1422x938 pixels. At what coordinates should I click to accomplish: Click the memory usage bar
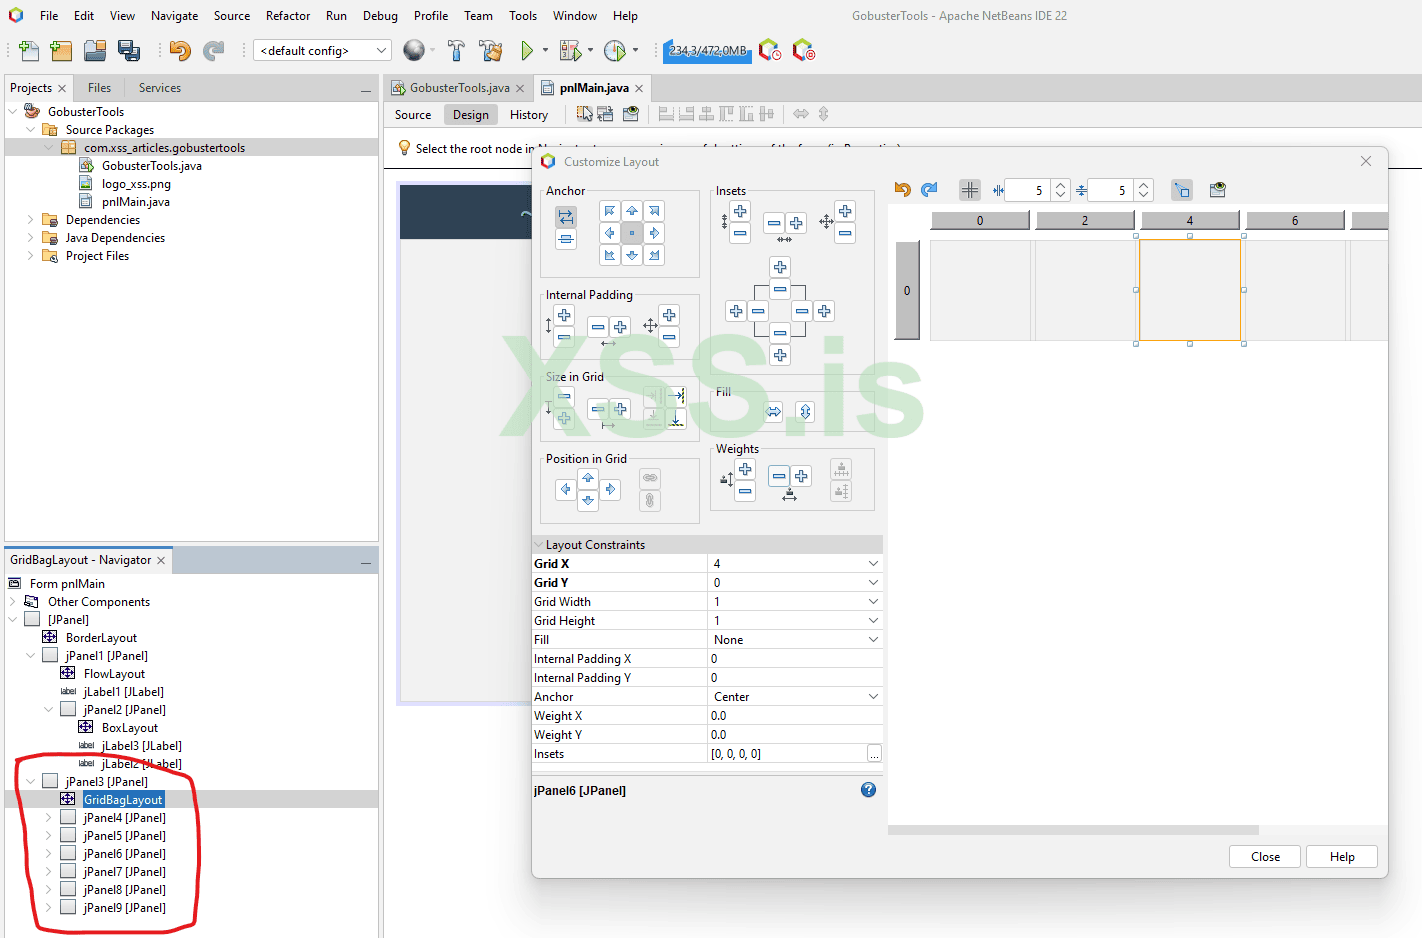point(707,51)
